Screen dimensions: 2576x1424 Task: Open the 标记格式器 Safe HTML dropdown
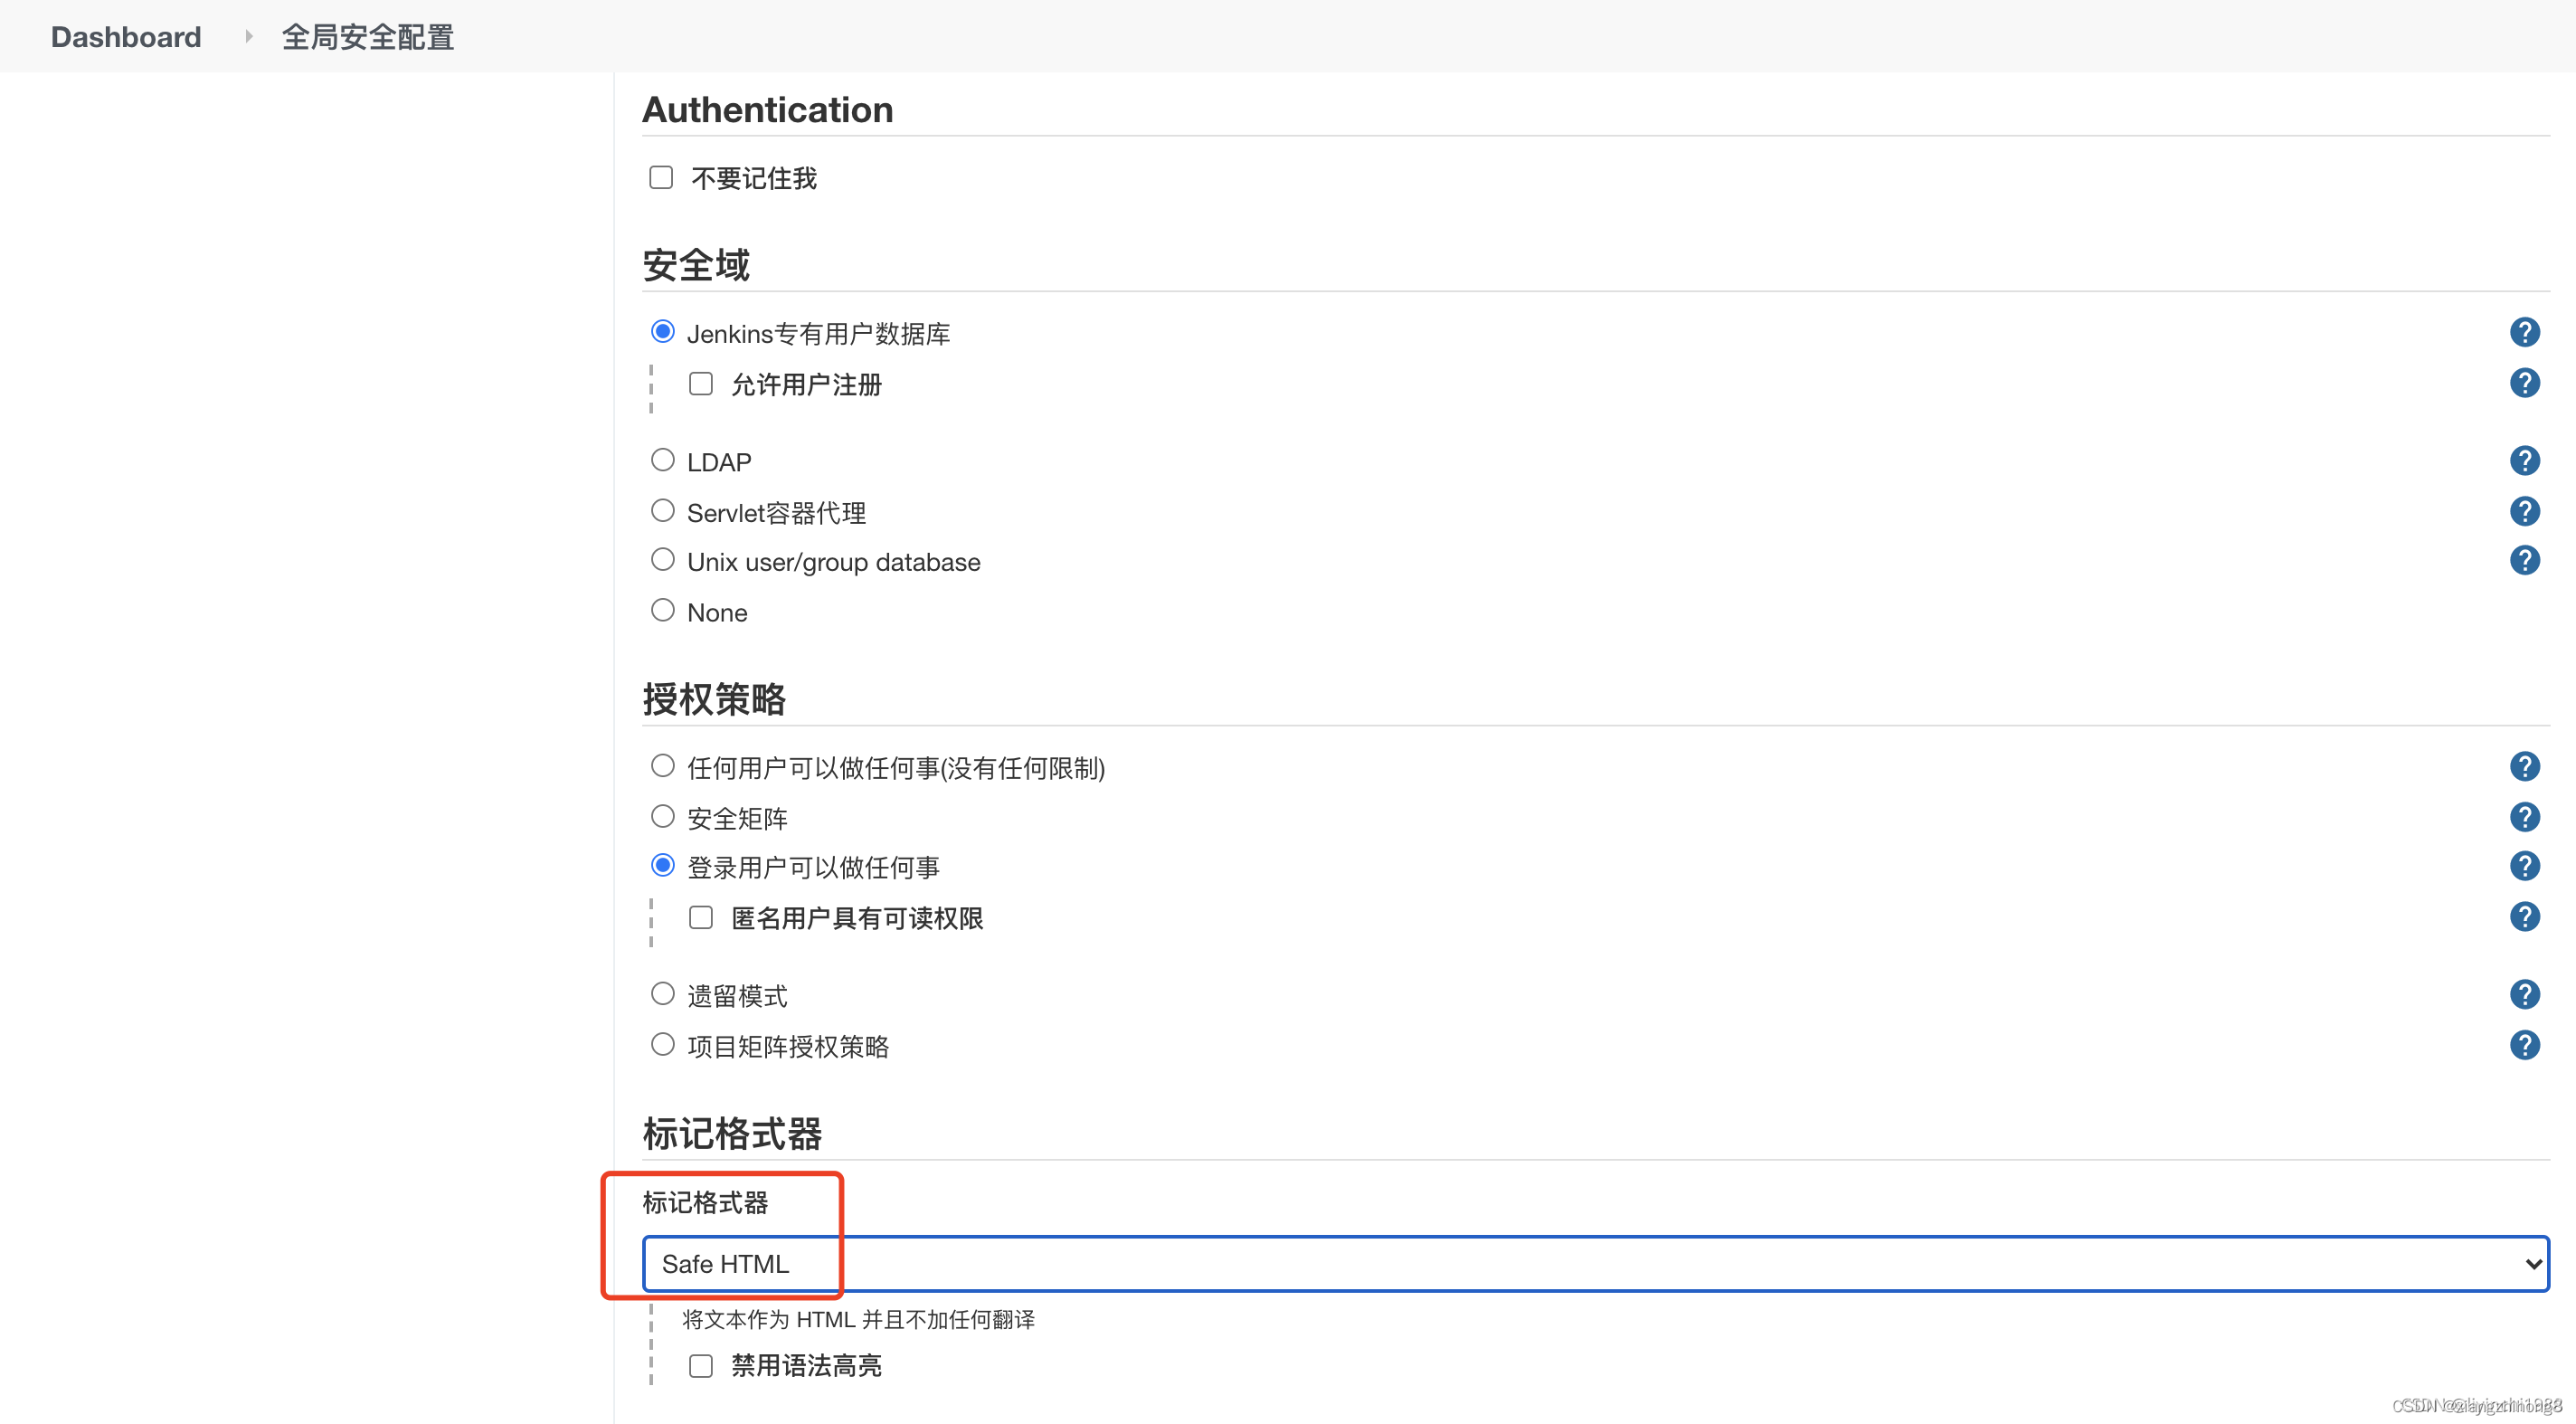1595,1264
